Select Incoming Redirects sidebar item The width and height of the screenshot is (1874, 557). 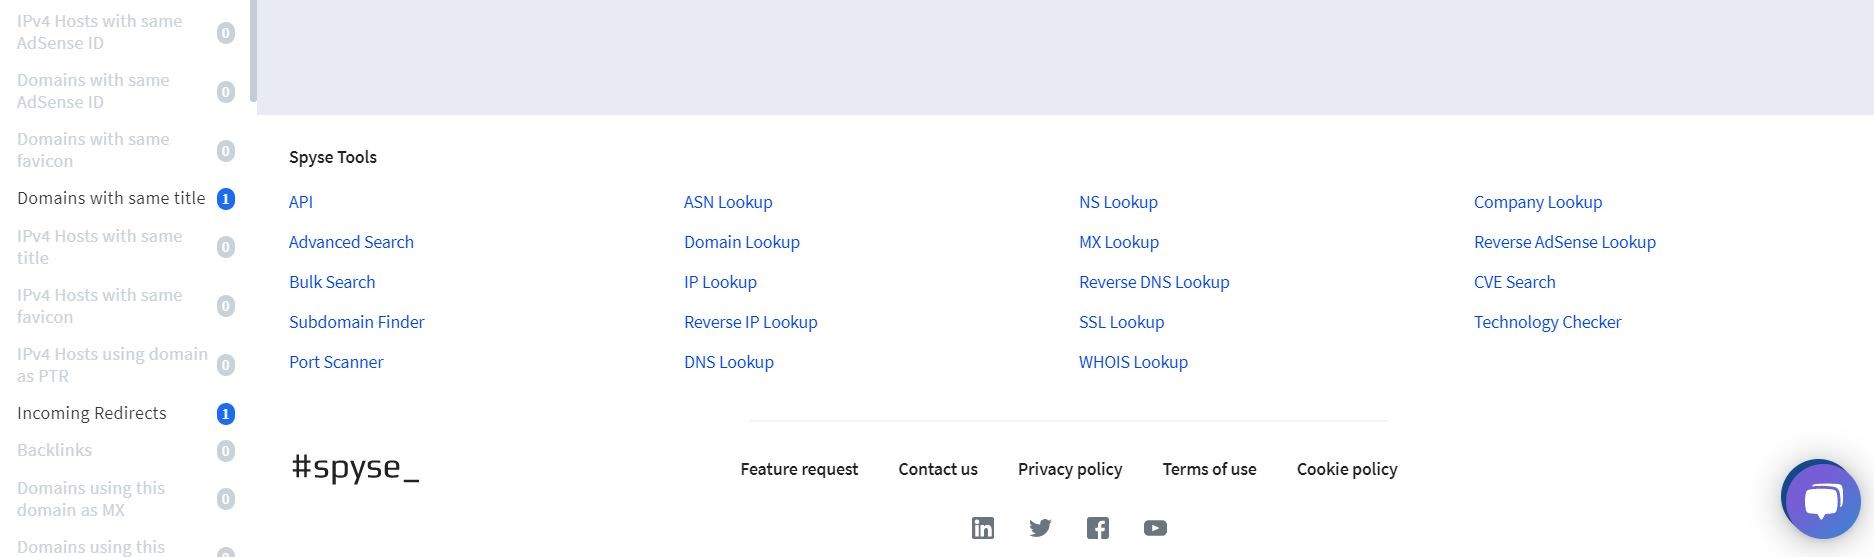[92, 413]
